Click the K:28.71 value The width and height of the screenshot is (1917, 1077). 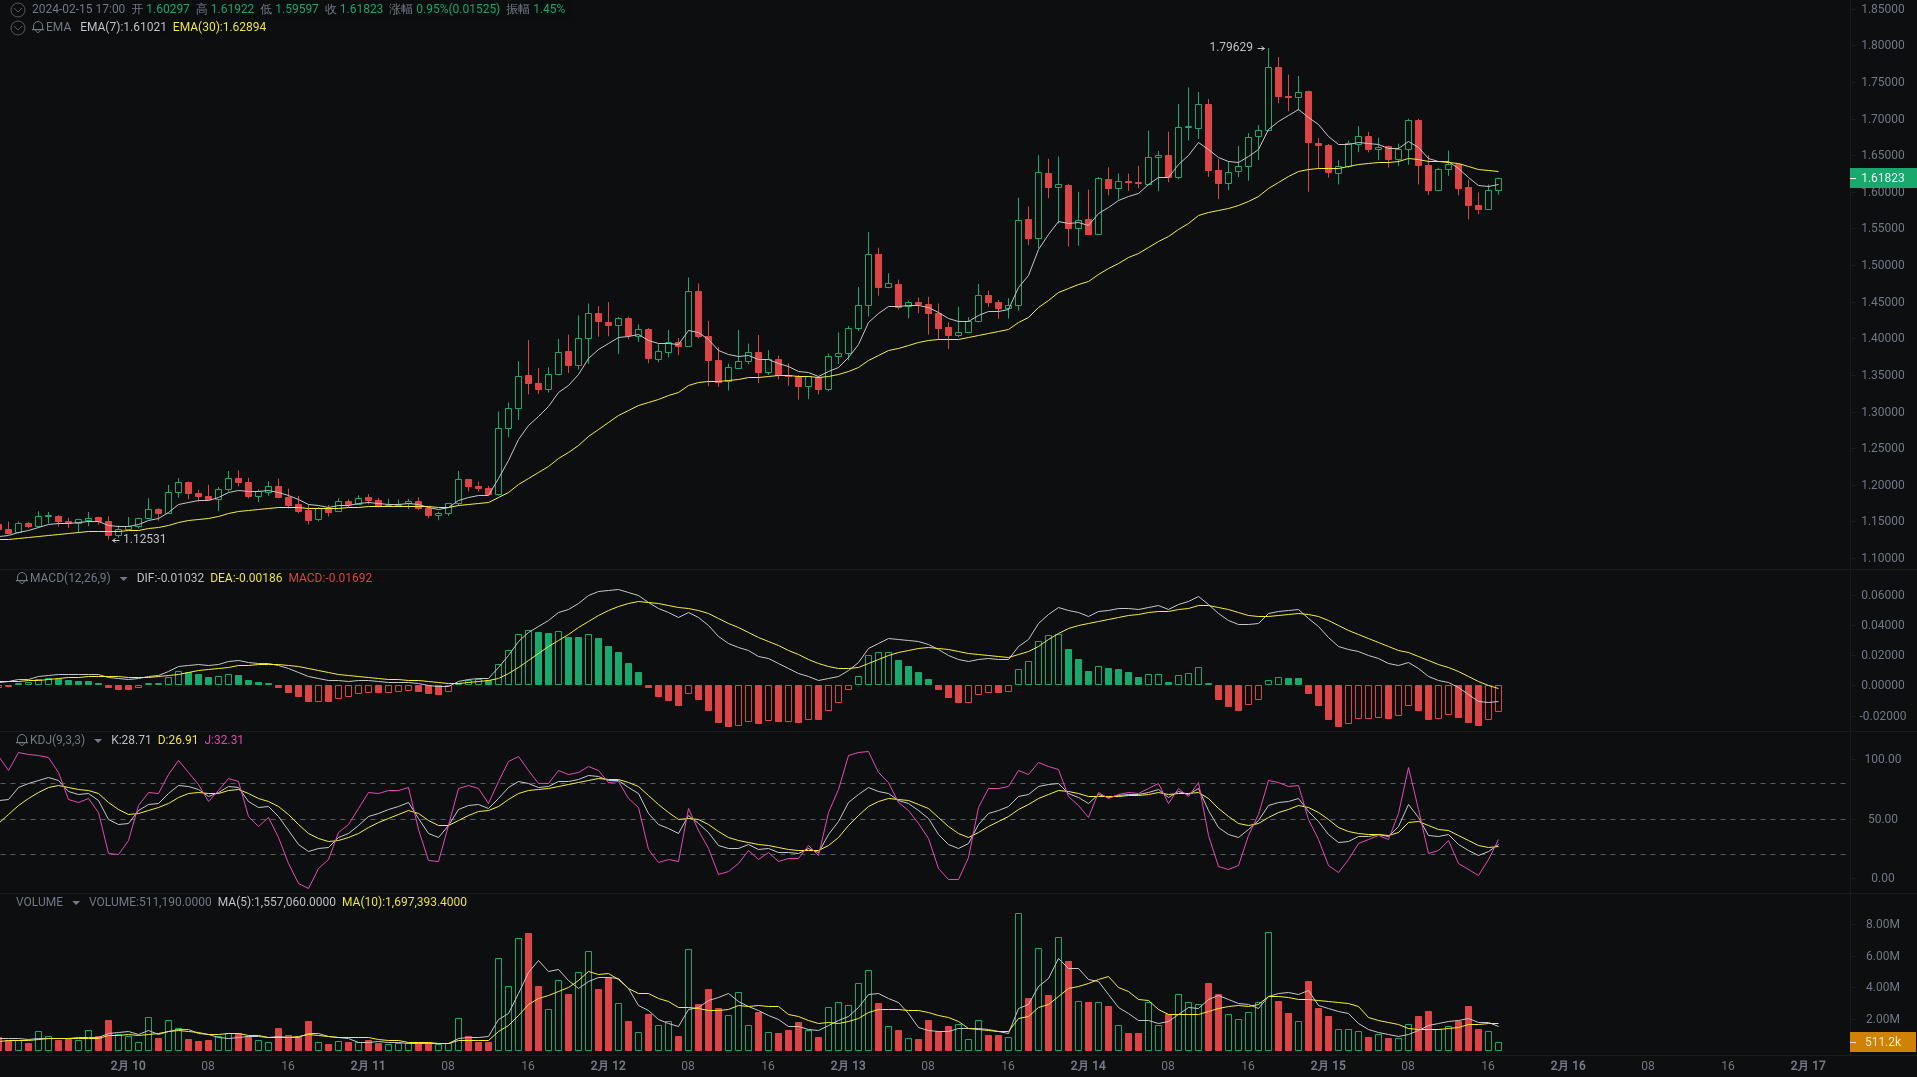click(131, 740)
